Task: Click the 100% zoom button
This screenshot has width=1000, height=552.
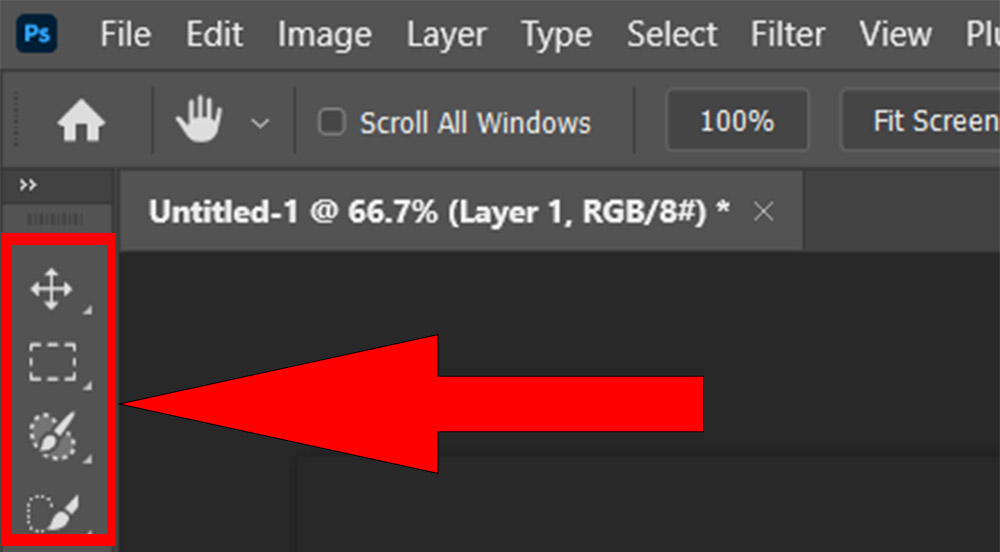Action: [737, 120]
